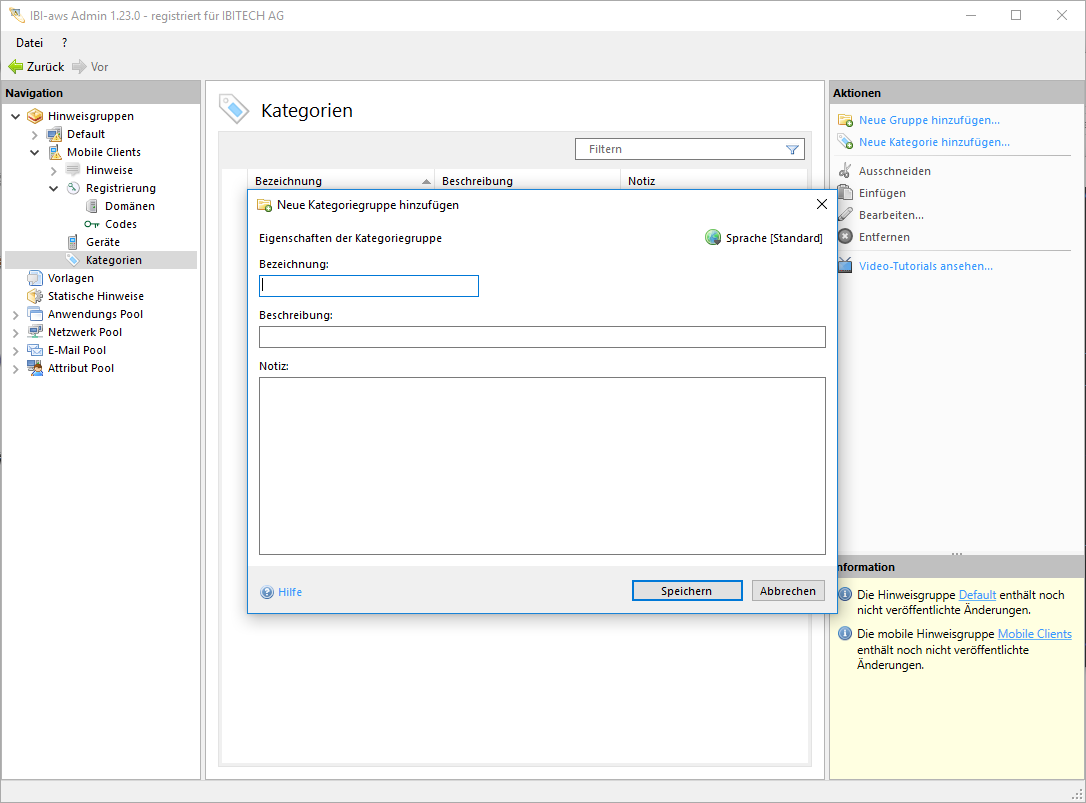Collapse the Registrierung tree node
This screenshot has width=1086, height=803.
(x=54, y=188)
